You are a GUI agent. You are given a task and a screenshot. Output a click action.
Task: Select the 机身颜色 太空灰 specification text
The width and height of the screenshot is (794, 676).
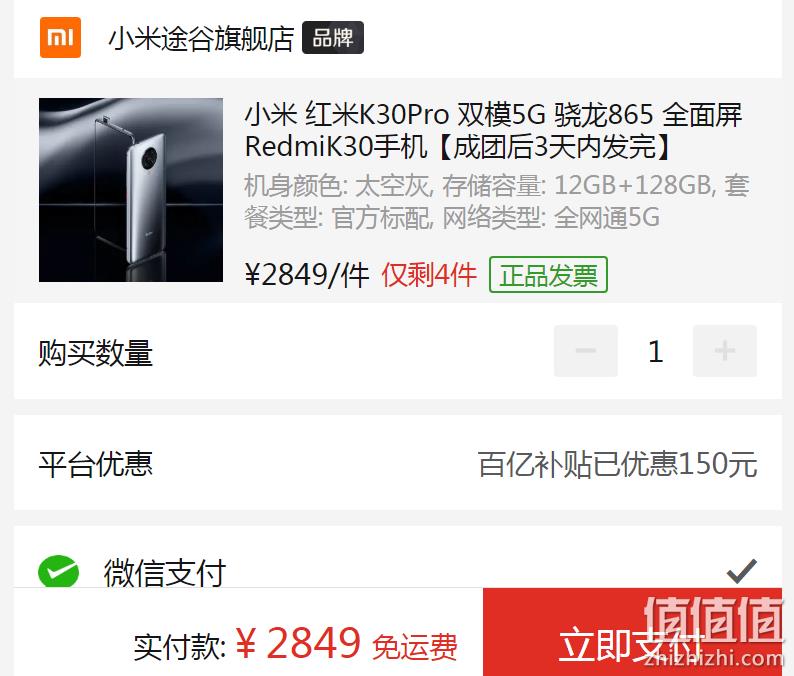(337, 186)
